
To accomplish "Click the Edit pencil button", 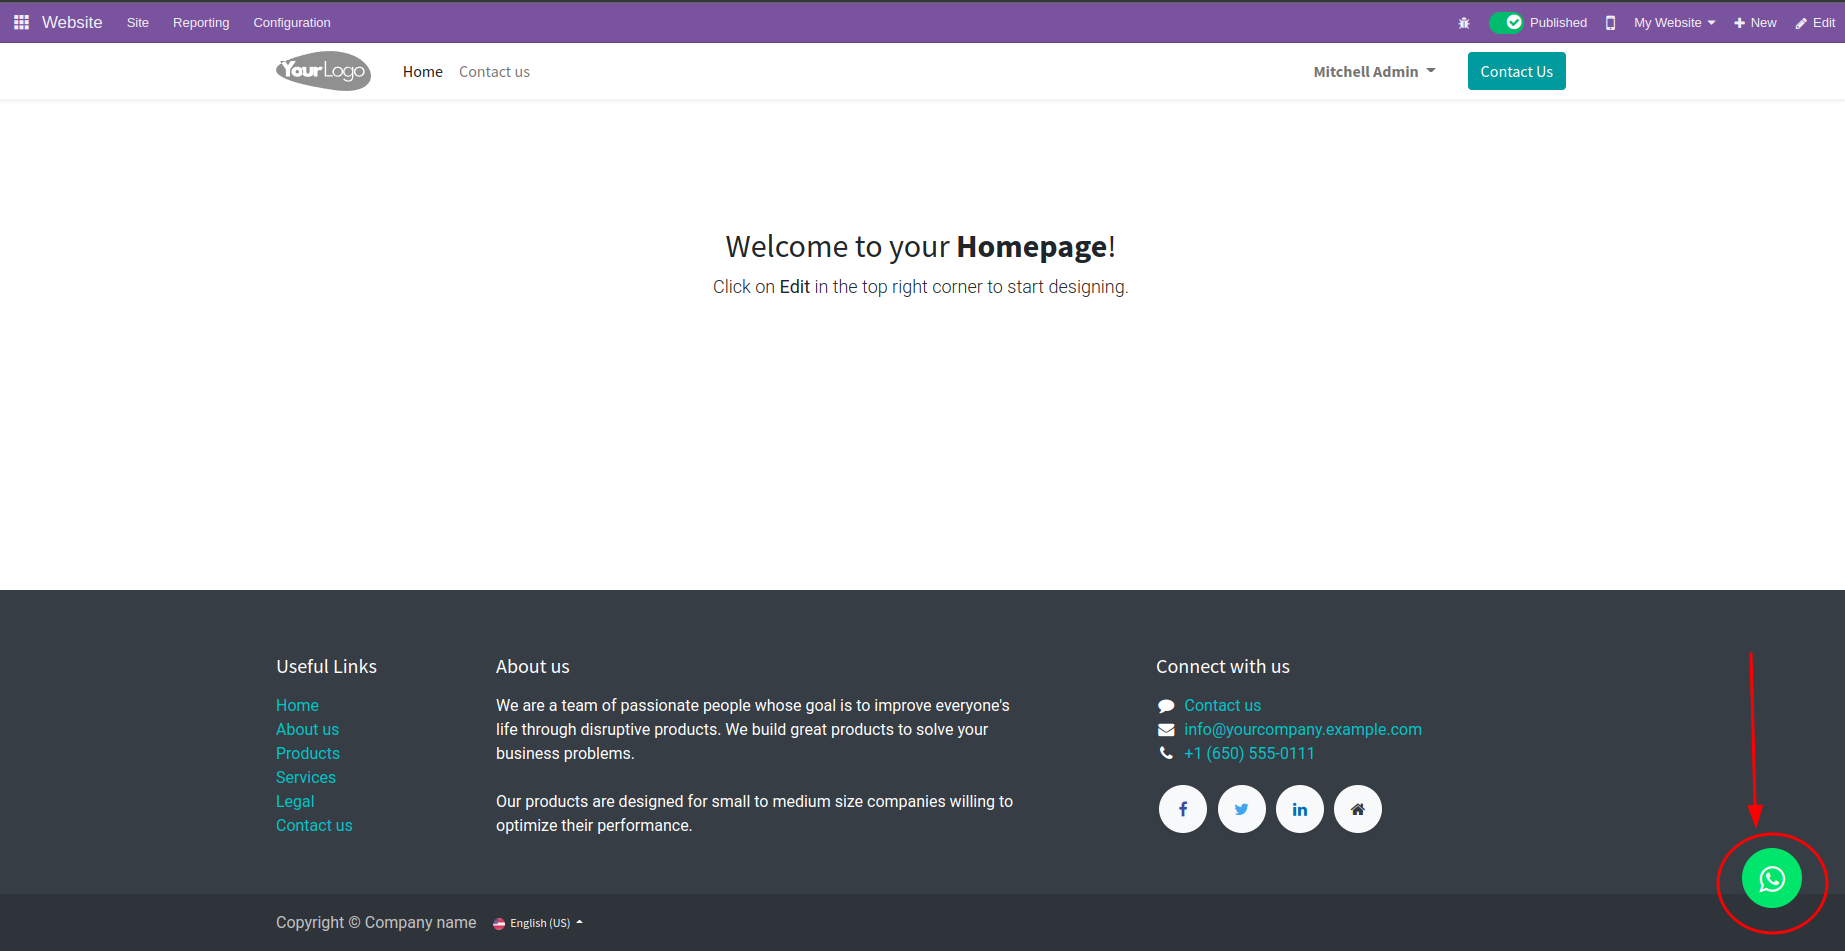I will click(x=1815, y=22).
